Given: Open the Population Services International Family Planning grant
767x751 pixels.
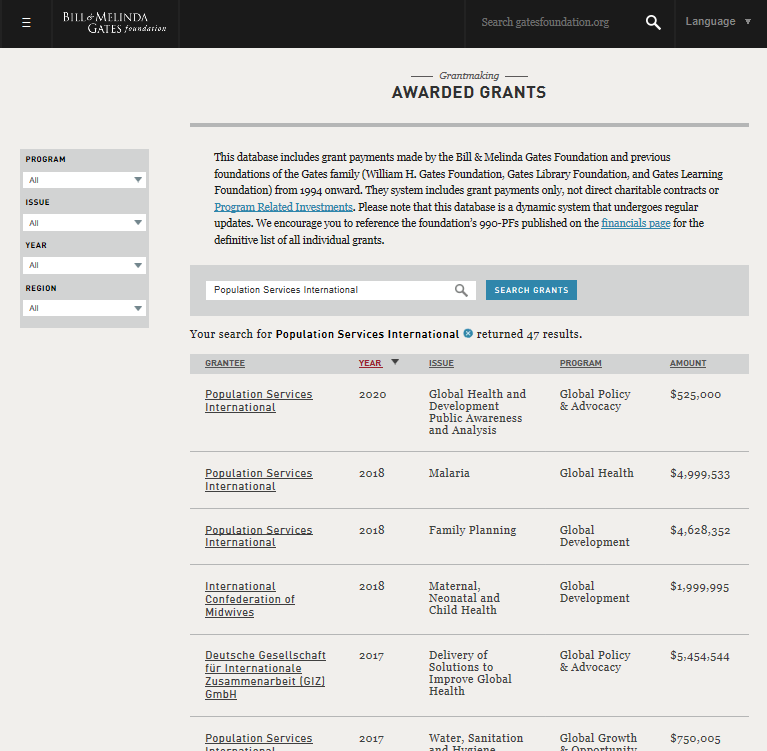Looking at the screenshot, I should pos(258,536).
